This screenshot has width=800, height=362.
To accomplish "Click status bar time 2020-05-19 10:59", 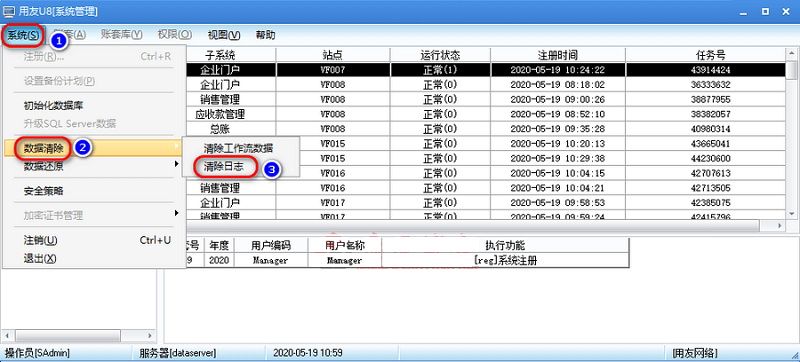I will (x=308, y=352).
